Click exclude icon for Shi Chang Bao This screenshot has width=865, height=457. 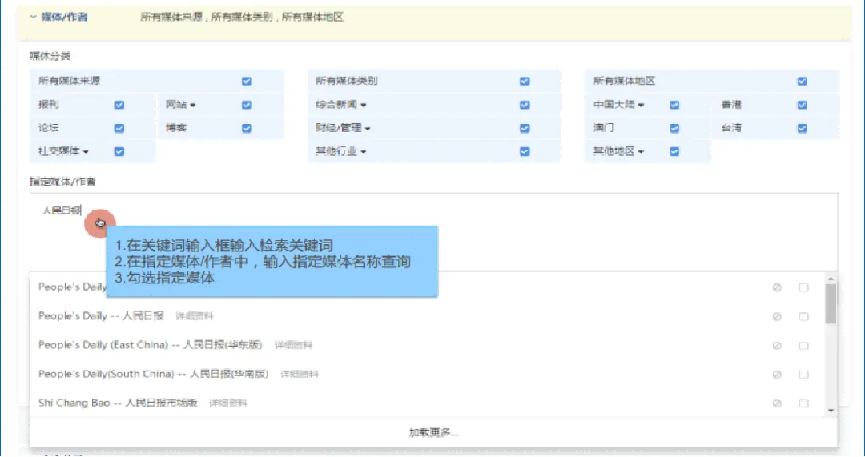point(776,403)
